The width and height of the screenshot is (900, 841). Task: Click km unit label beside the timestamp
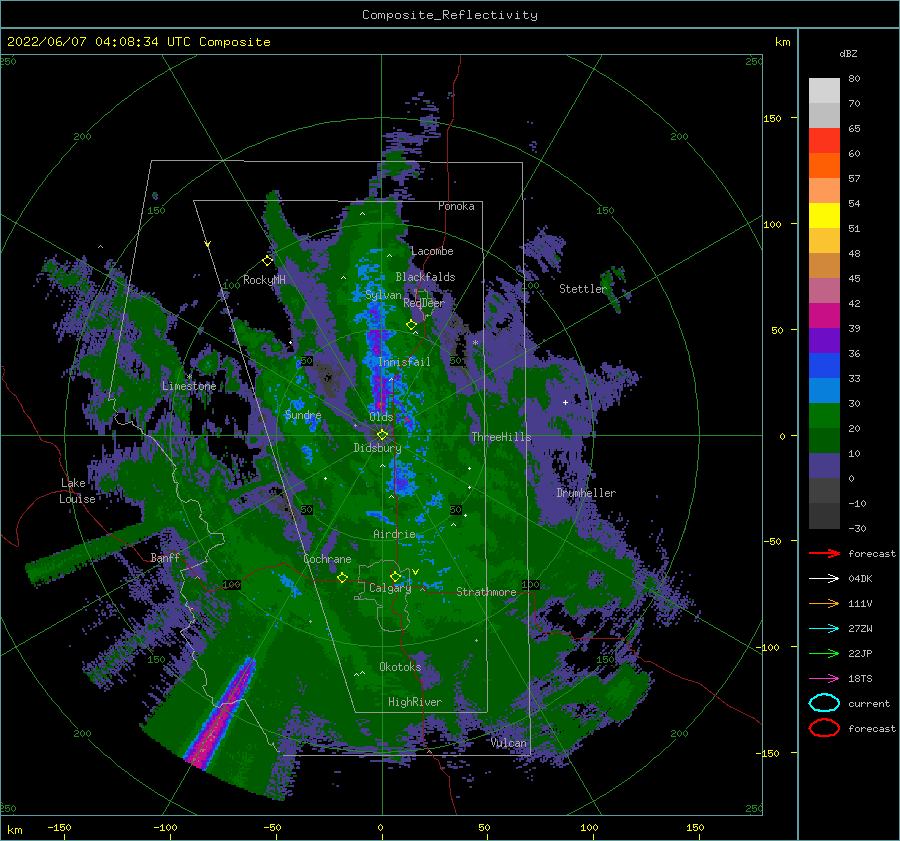coord(782,42)
